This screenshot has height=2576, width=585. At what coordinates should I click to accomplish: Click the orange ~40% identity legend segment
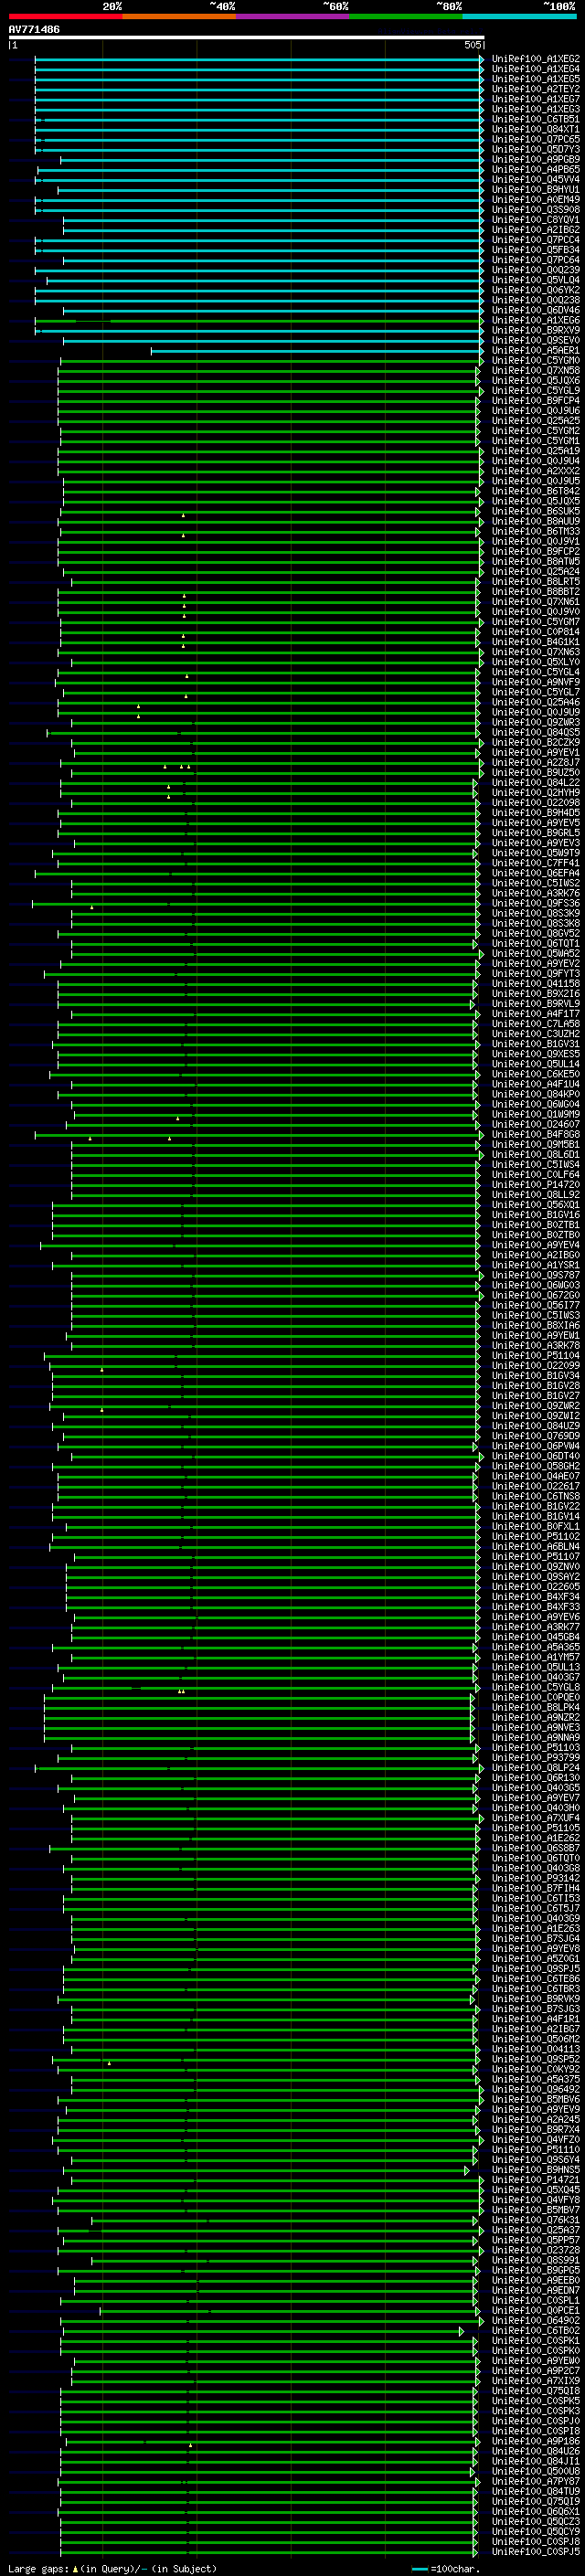click(179, 16)
